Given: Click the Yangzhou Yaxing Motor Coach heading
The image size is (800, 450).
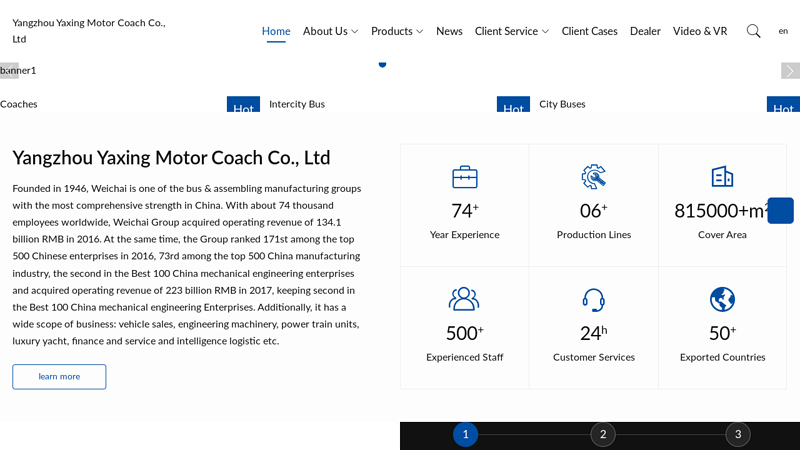Looking at the screenshot, I should pyautogui.click(x=171, y=158).
